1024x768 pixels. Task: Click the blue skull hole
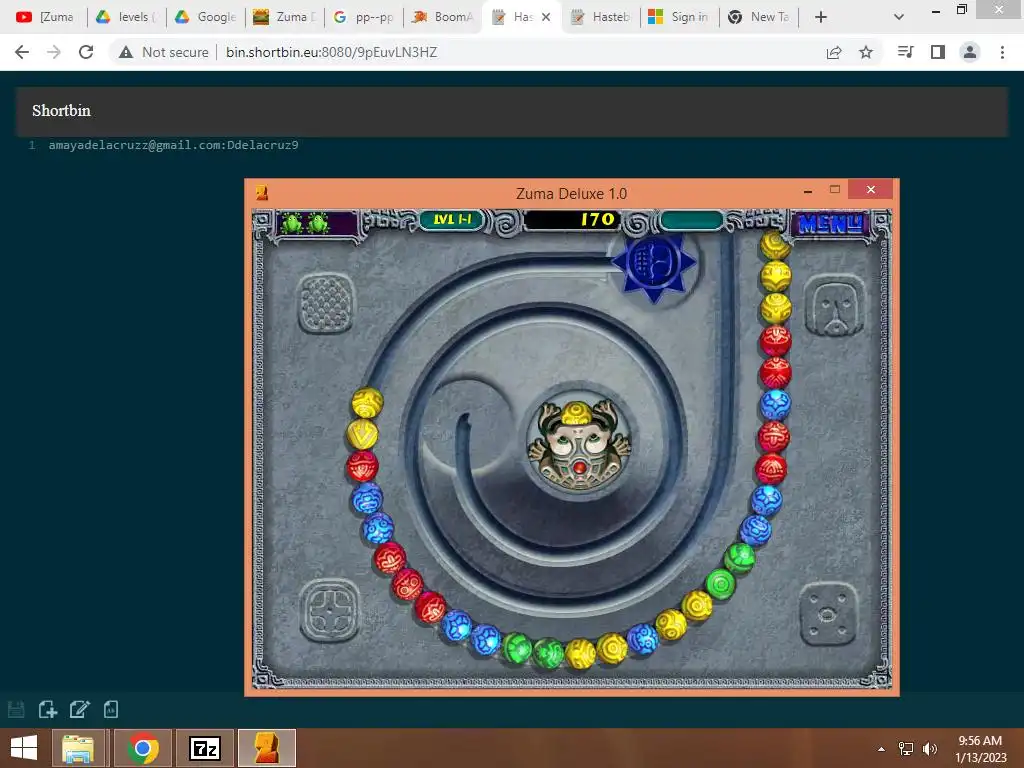coord(654,264)
